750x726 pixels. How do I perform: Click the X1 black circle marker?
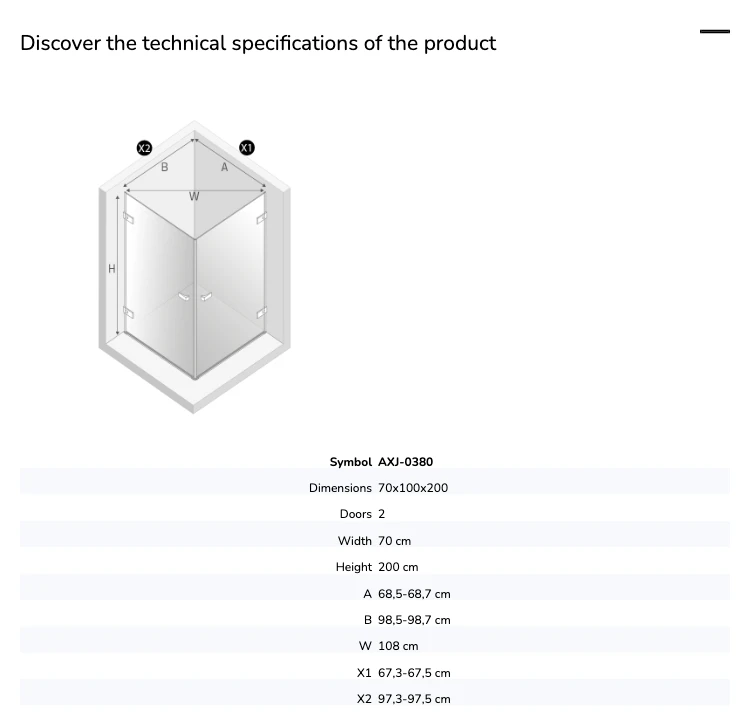[247, 148]
